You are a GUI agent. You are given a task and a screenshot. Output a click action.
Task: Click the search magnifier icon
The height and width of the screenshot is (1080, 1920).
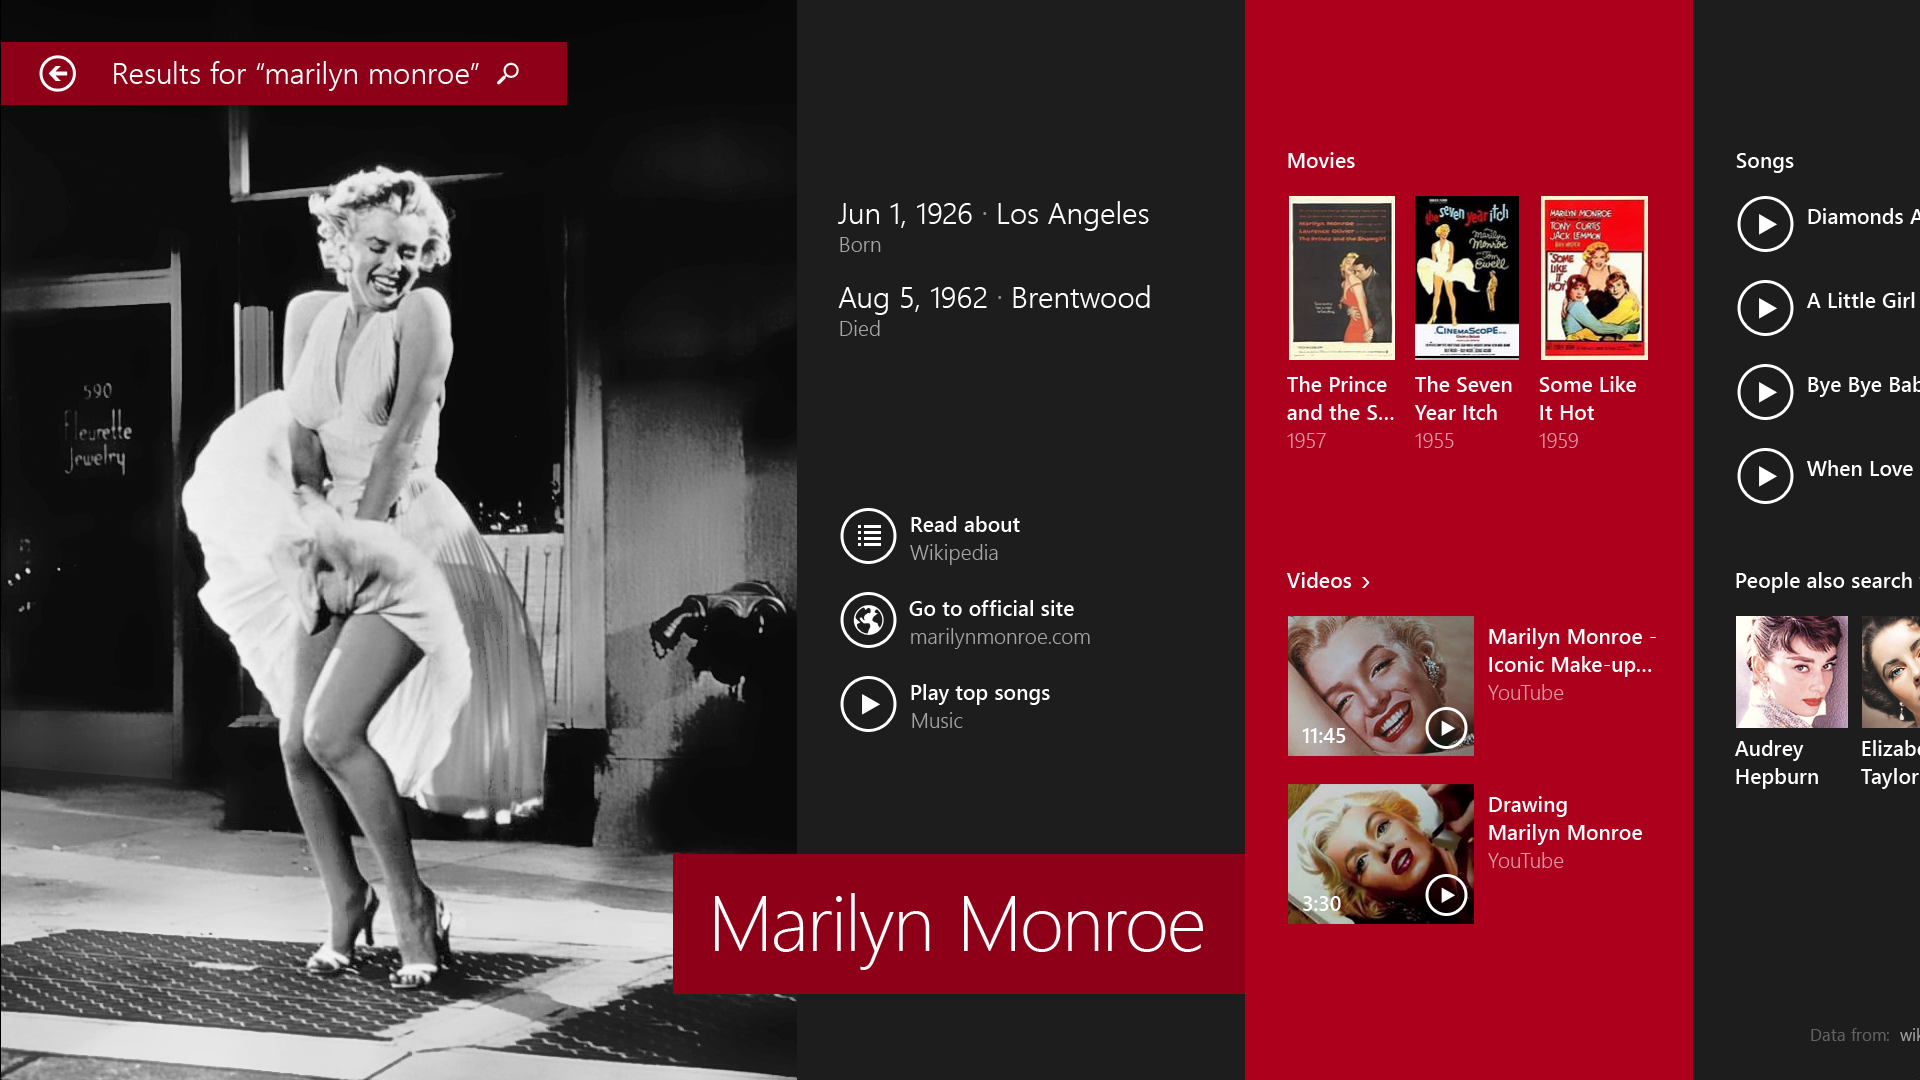pos(508,73)
